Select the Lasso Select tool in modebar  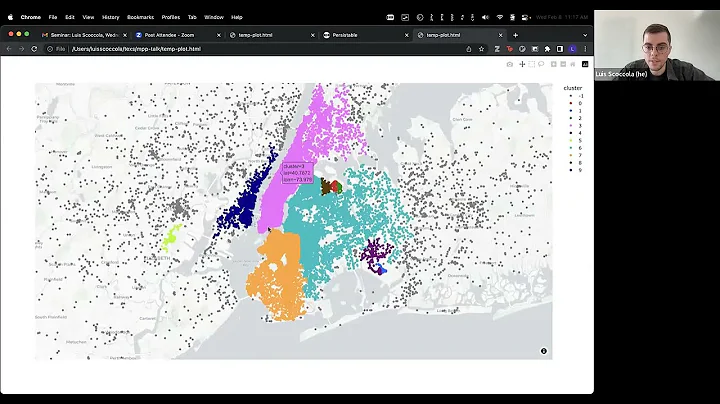pyautogui.click(x=541, y=64)
